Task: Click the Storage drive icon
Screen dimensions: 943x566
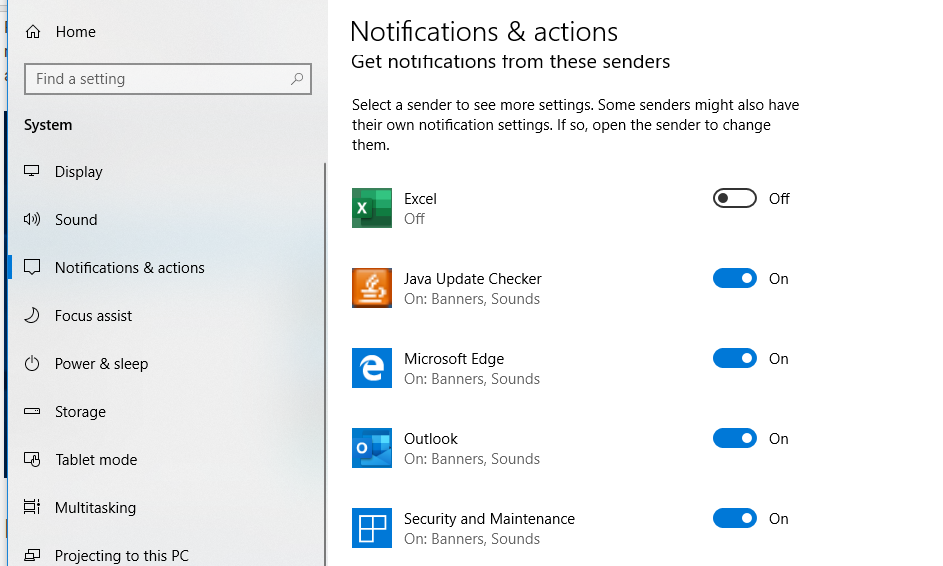Action: pyautogui.click(x=32, y=411)
